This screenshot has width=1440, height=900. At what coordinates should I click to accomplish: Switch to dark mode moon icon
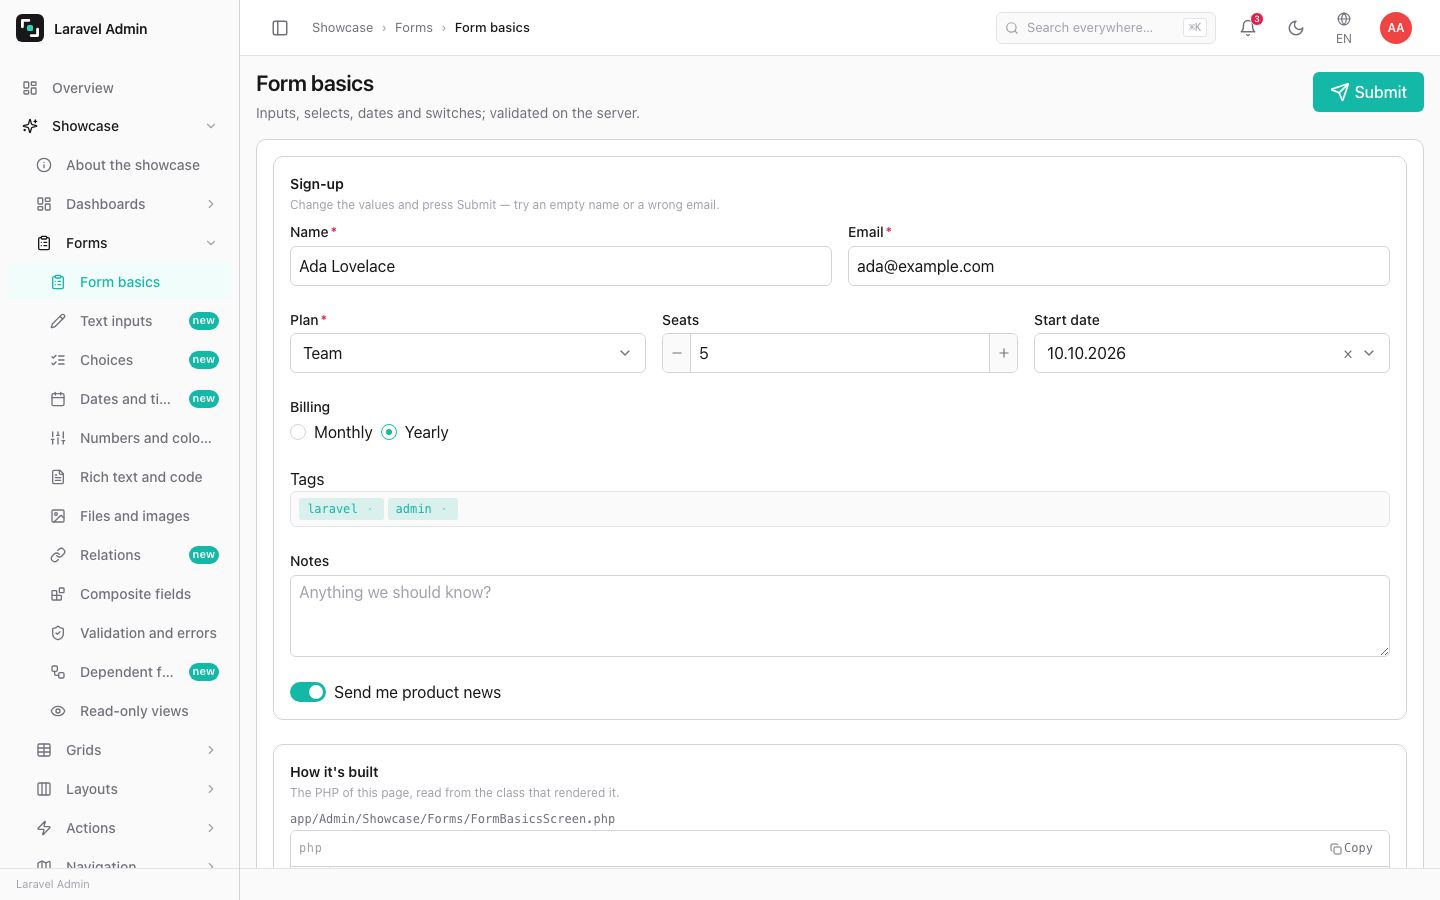[1296, 28]
